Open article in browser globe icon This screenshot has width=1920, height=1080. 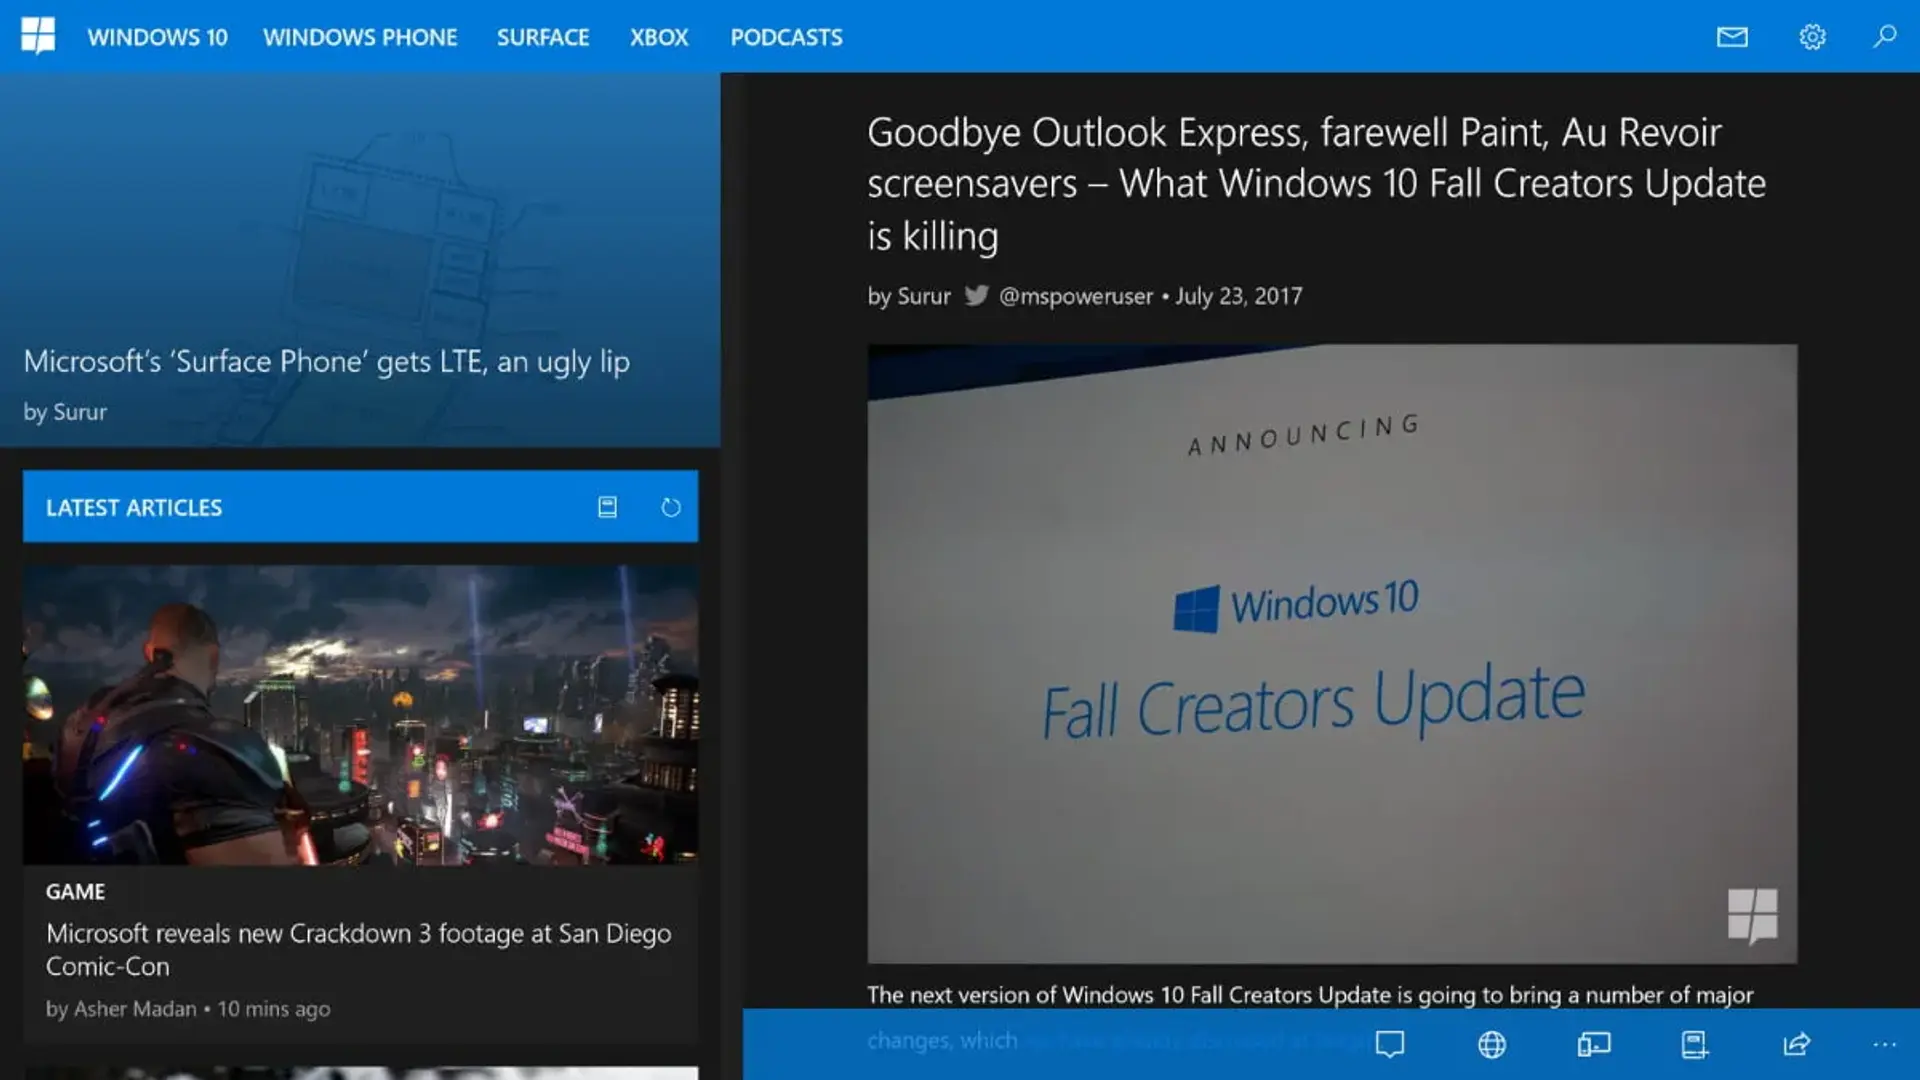click(x=1492, y=1044)
